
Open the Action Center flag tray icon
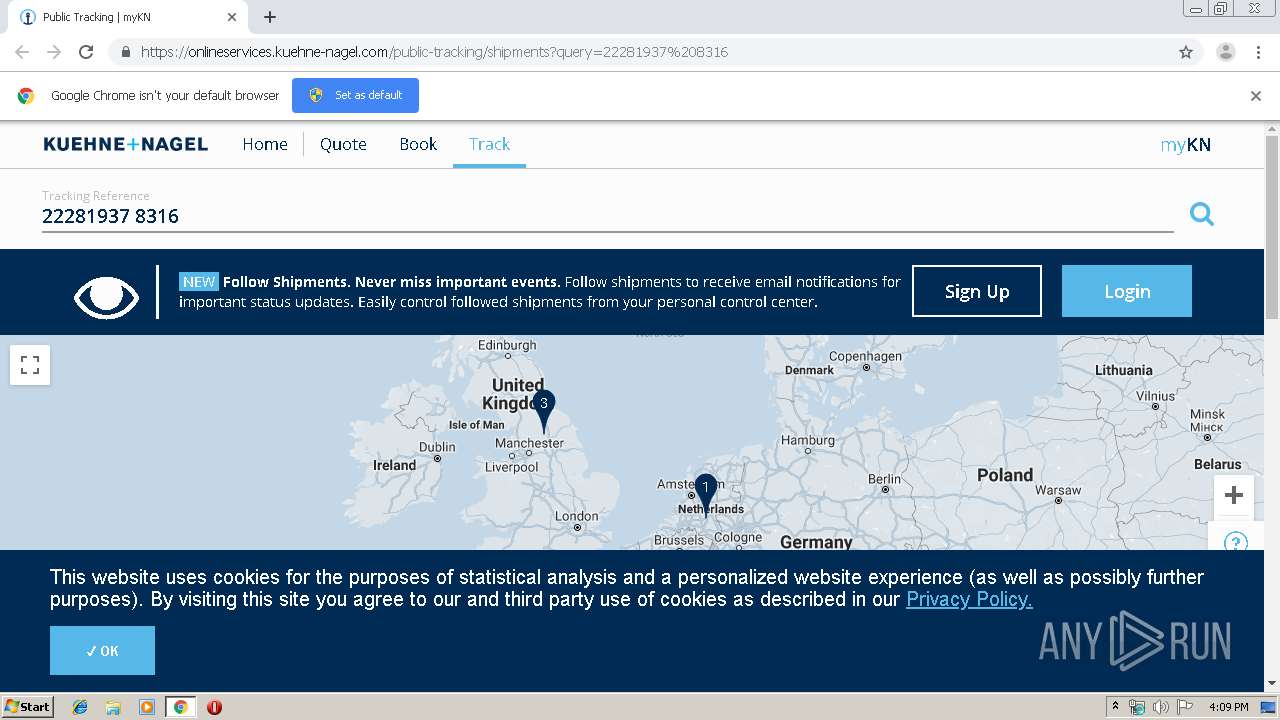tap(1184, 707)
